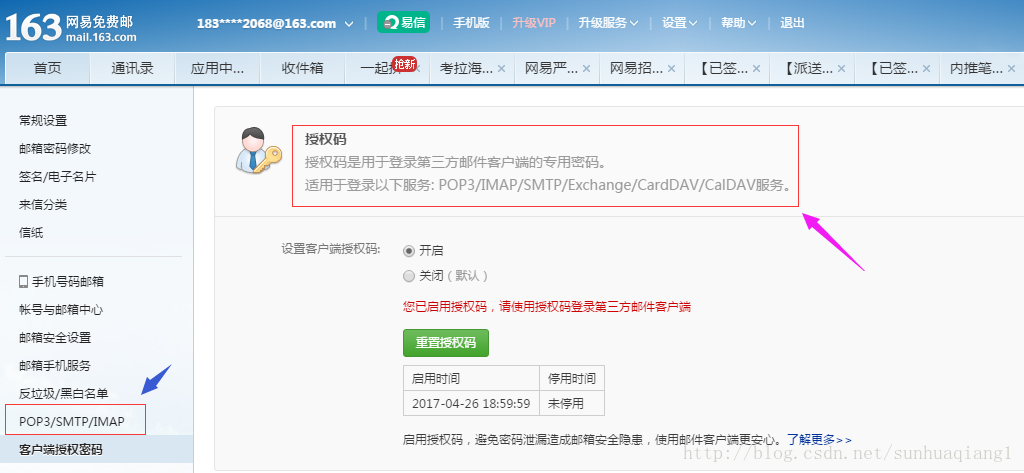Open 来信分类 settings
The height and width of the screenshot is (473, 1024).
tap(43, 205)
